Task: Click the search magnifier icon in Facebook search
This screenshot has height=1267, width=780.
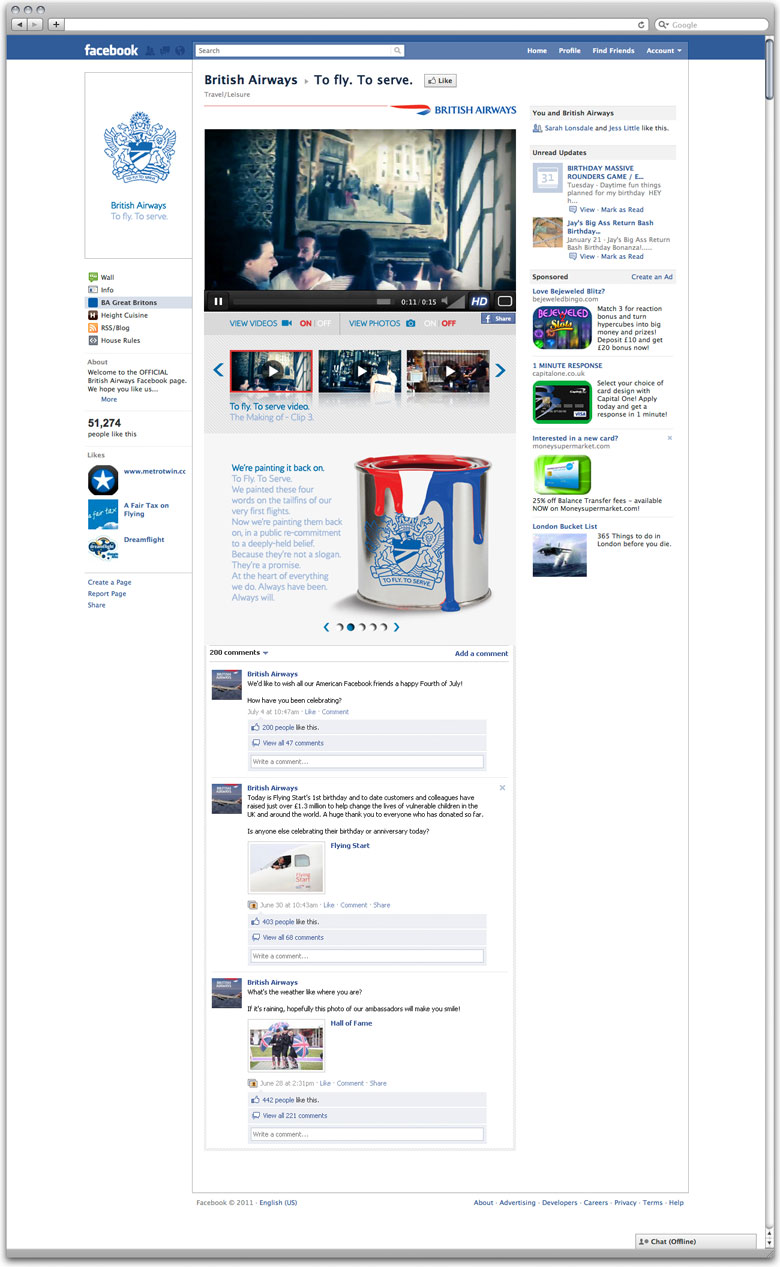Action: pos(397,50)
